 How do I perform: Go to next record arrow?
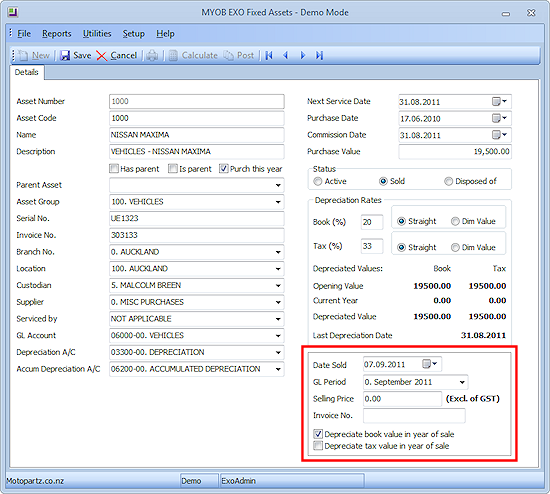303,55
